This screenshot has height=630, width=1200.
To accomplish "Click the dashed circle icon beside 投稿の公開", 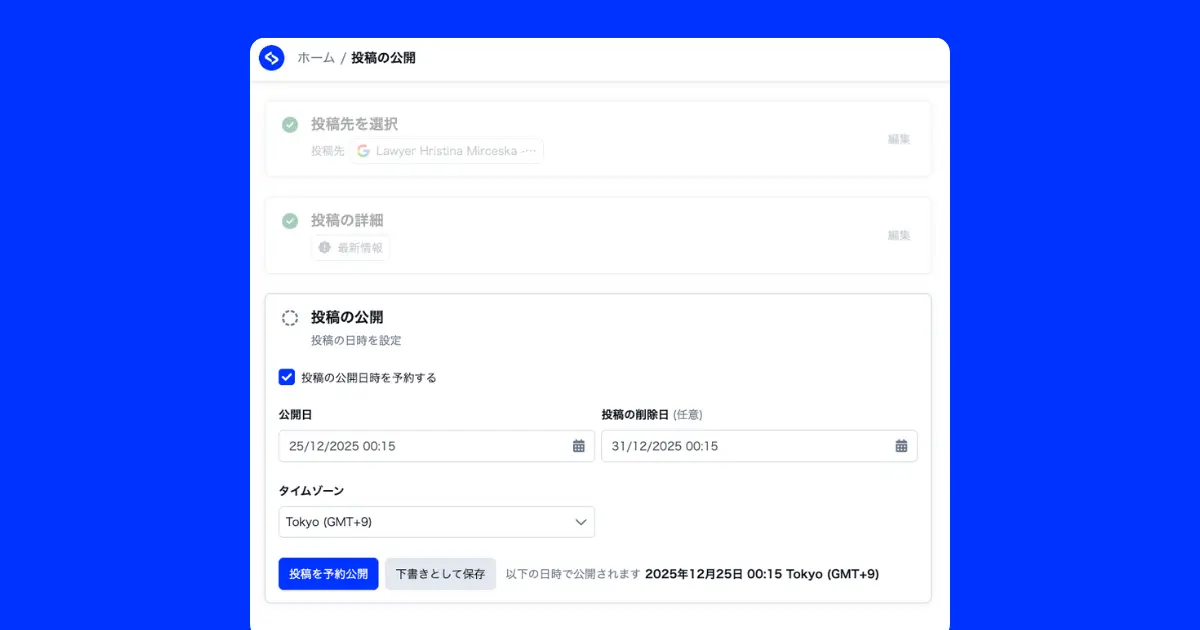I will coord(289,318).
